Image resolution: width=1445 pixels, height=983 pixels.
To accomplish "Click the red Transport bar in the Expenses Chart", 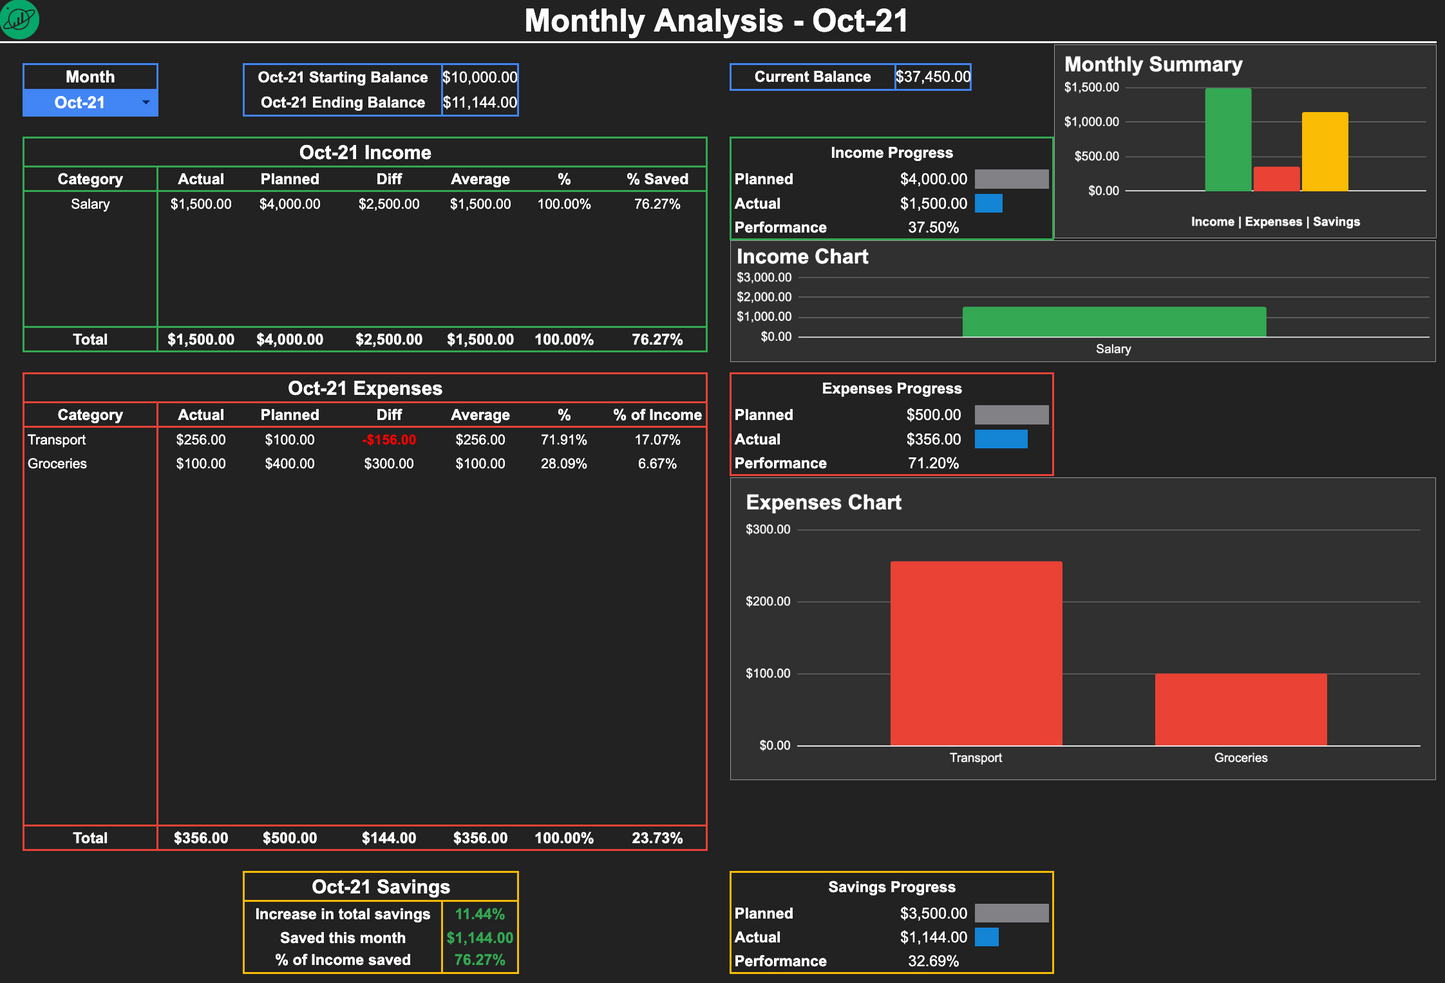I will (975, 650).
